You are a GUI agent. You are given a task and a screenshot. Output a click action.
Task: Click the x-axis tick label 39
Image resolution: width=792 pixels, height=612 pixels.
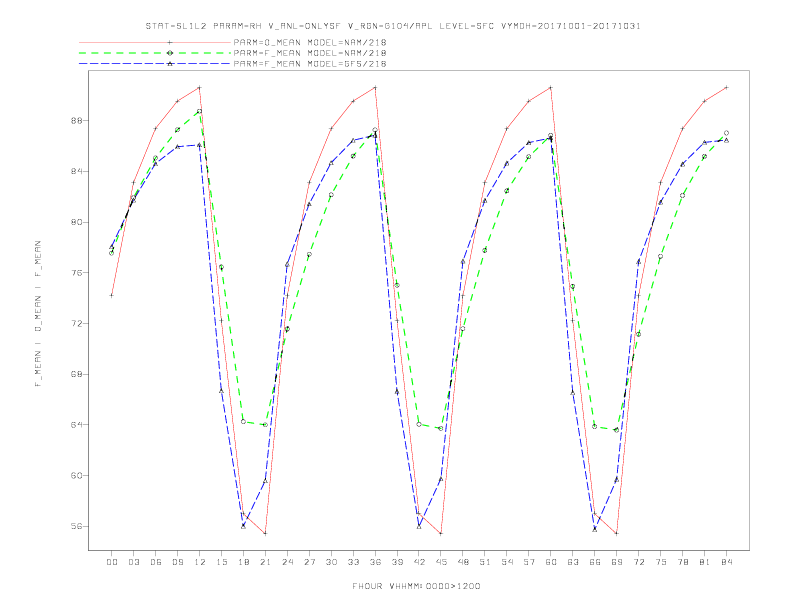coord(397,562)
